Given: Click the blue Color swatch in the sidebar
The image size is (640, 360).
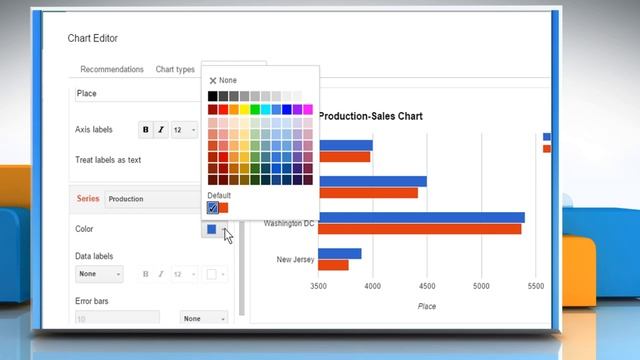Looking at the screenshot, I should (211, 229).
